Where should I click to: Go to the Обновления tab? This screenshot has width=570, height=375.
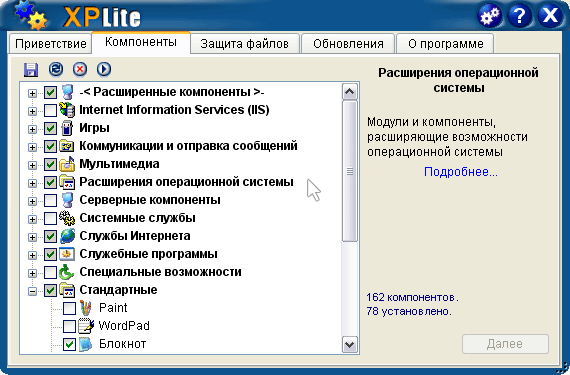348,44
